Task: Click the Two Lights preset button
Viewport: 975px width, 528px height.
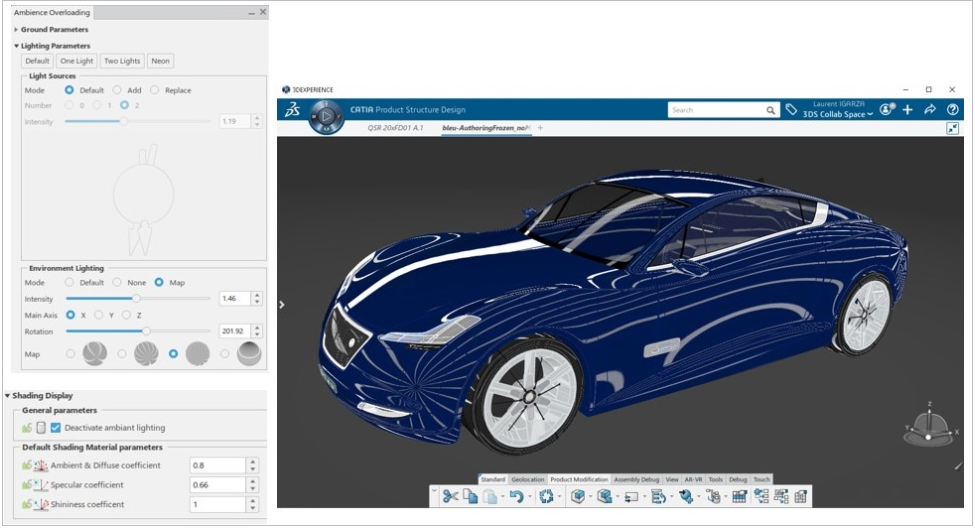Action: (x=122, y=61)
